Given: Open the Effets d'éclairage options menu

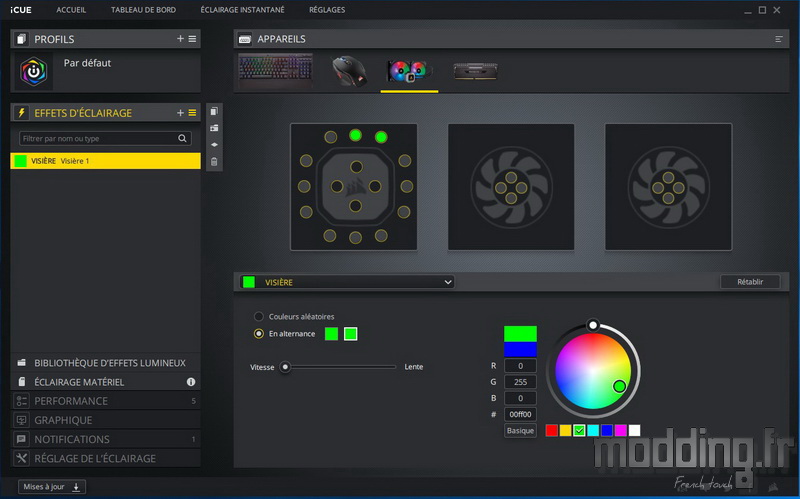Looking at the screenshot, I should click(192, 113).
